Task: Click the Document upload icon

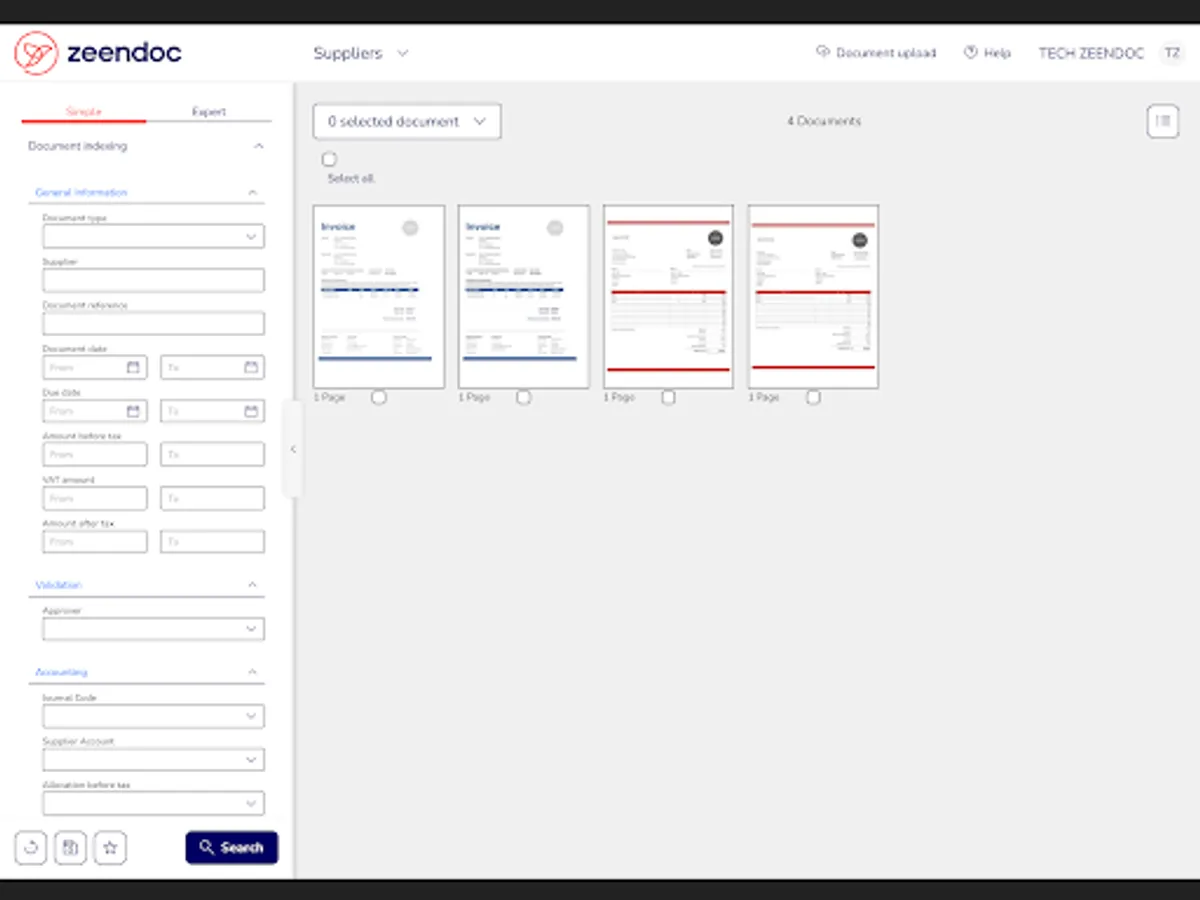Action: 823,52
